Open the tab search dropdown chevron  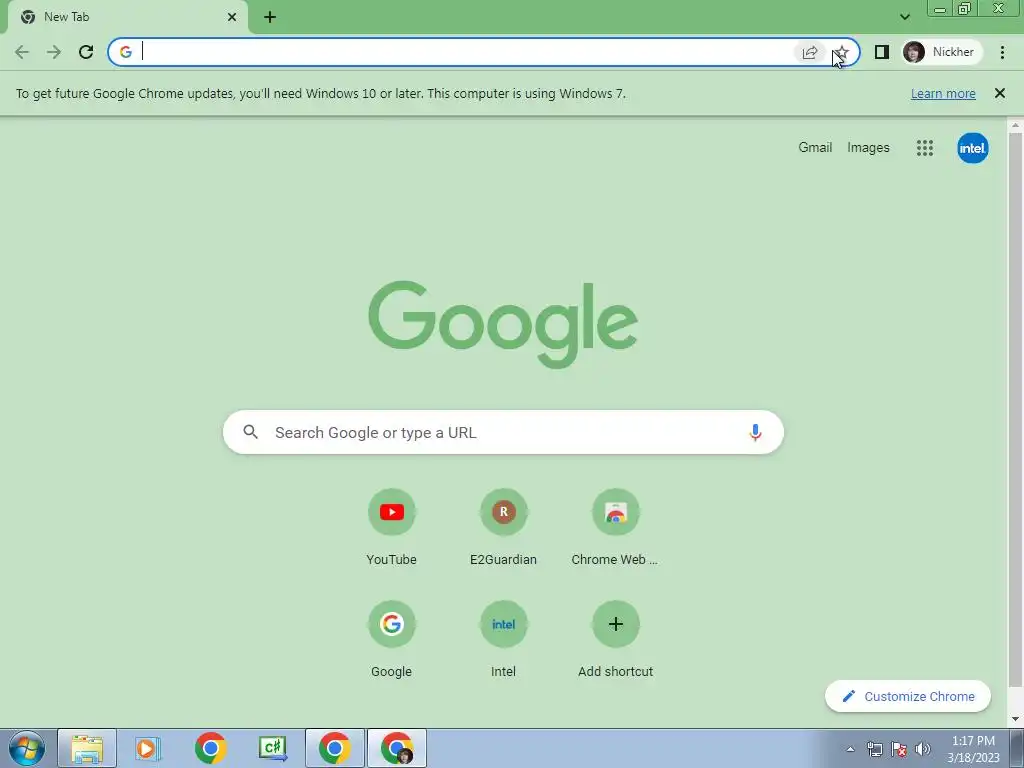(904, 17)
